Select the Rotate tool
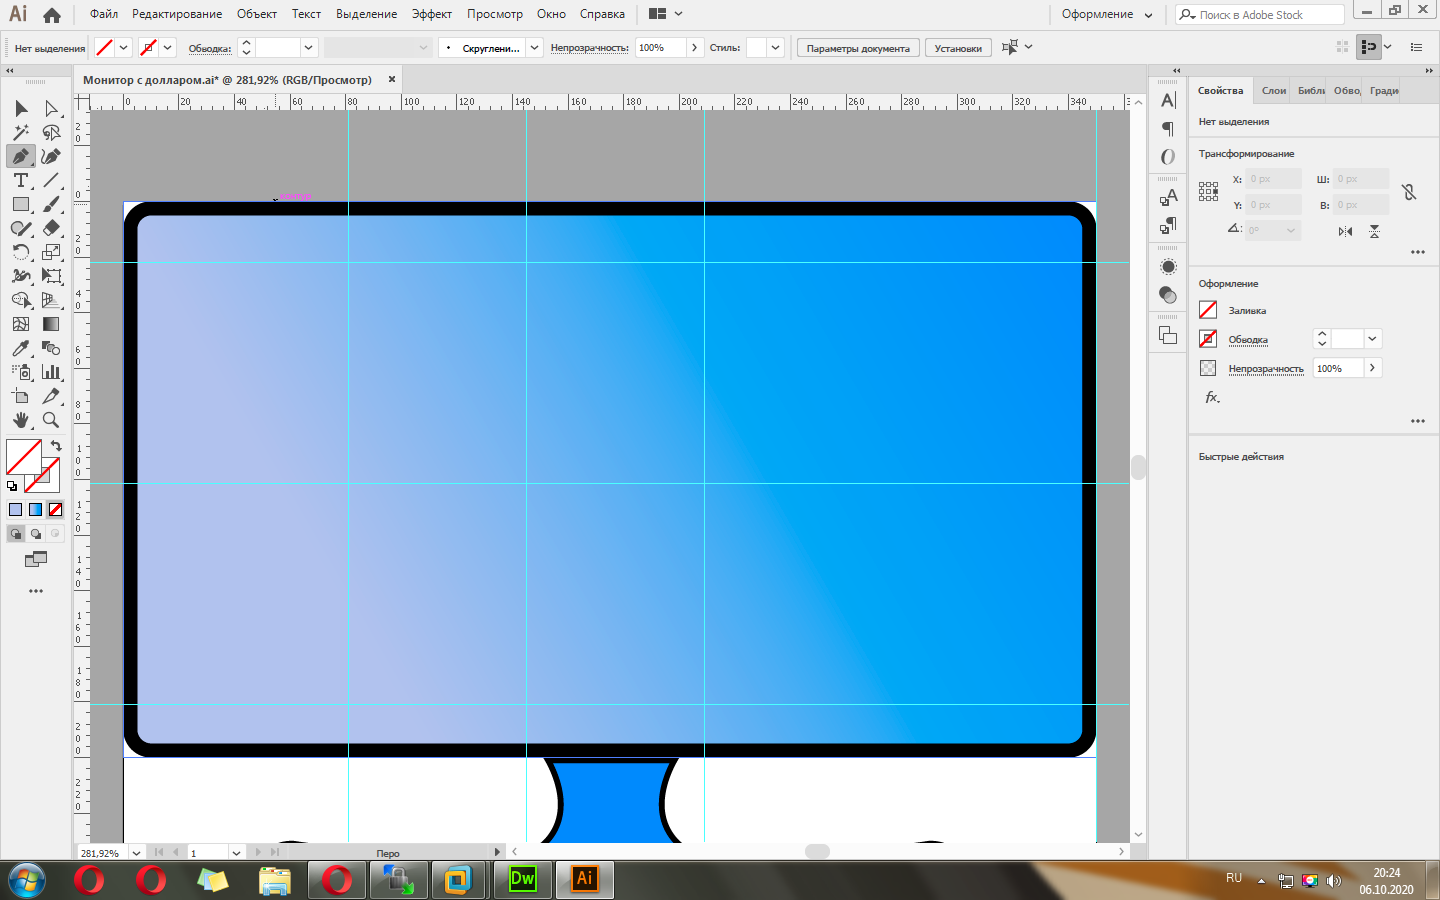This screenshot has height=900, width=1440. tap(21, 252)
